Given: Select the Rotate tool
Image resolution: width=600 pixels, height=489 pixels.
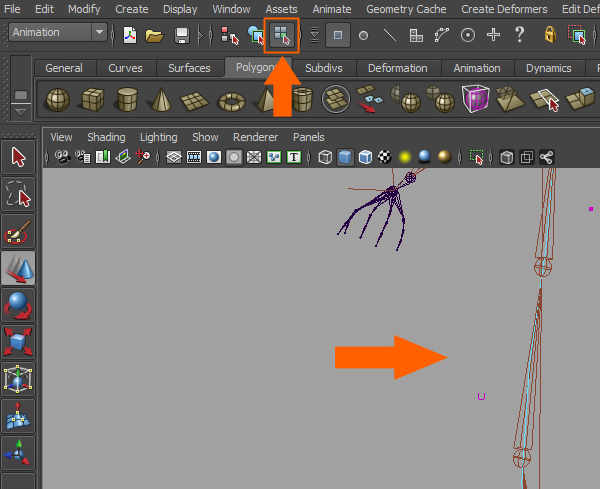Looking at the screenshot, I should point(18,305).
